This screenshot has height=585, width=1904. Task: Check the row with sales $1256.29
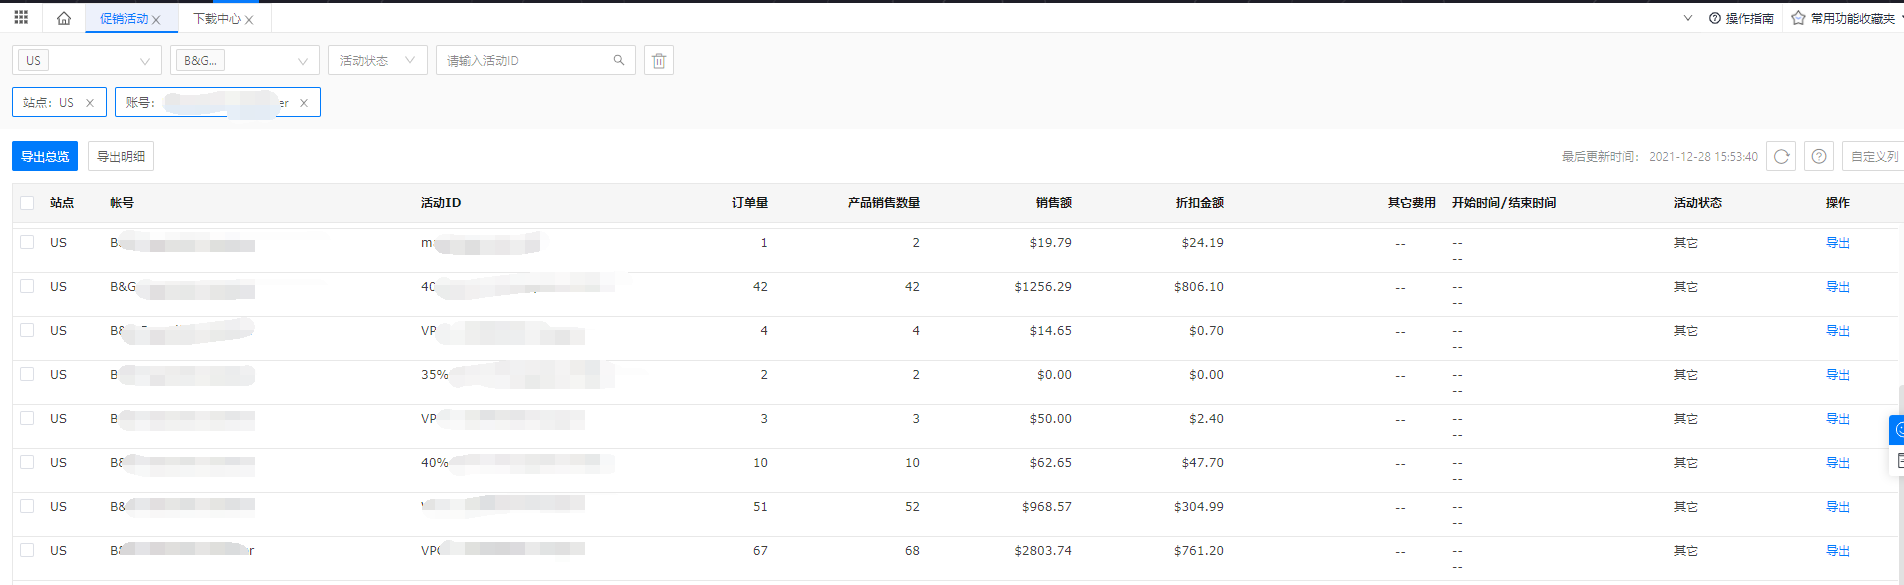click(x=27, y=286)
